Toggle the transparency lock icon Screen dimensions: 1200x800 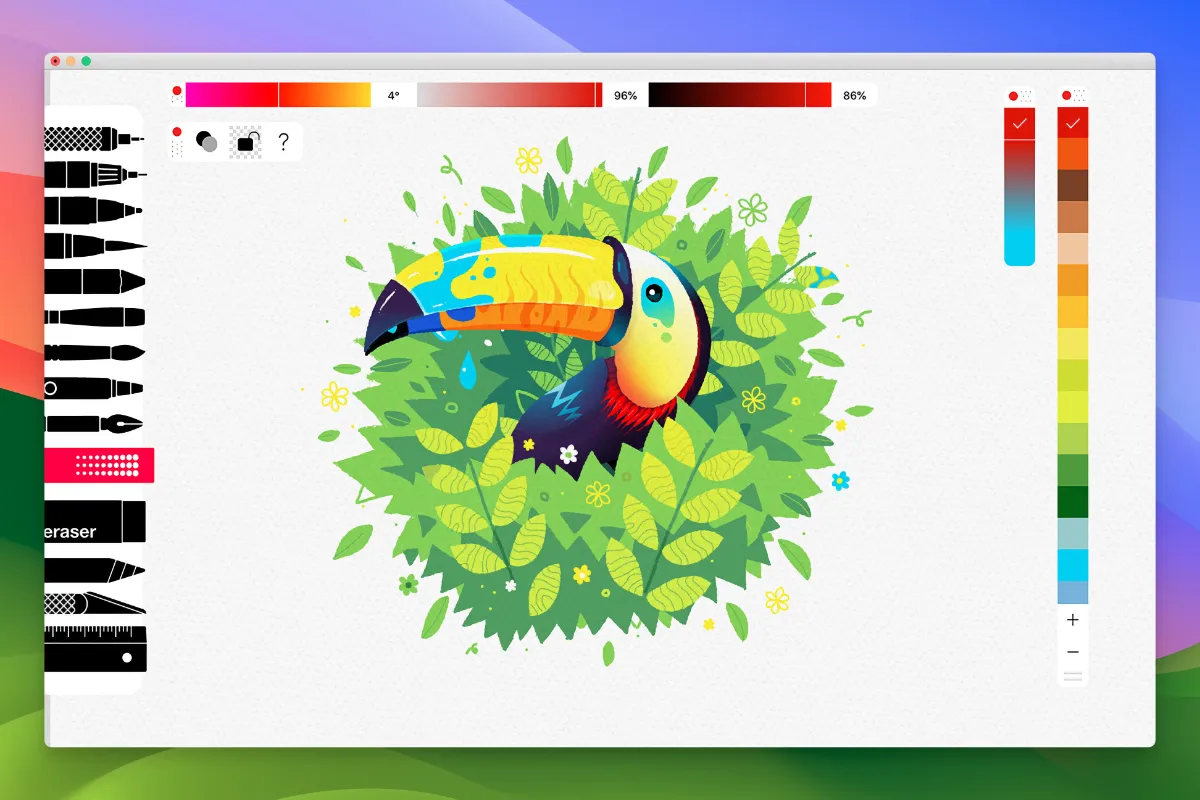click(245, 142)
